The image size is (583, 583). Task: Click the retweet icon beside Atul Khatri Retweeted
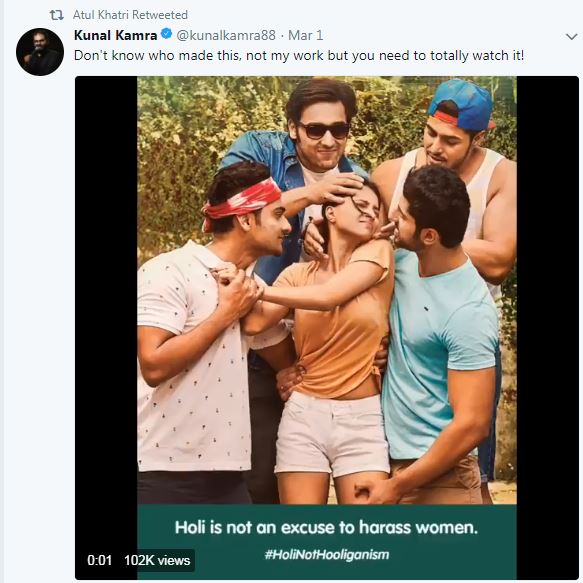click(x=57, y=15)
